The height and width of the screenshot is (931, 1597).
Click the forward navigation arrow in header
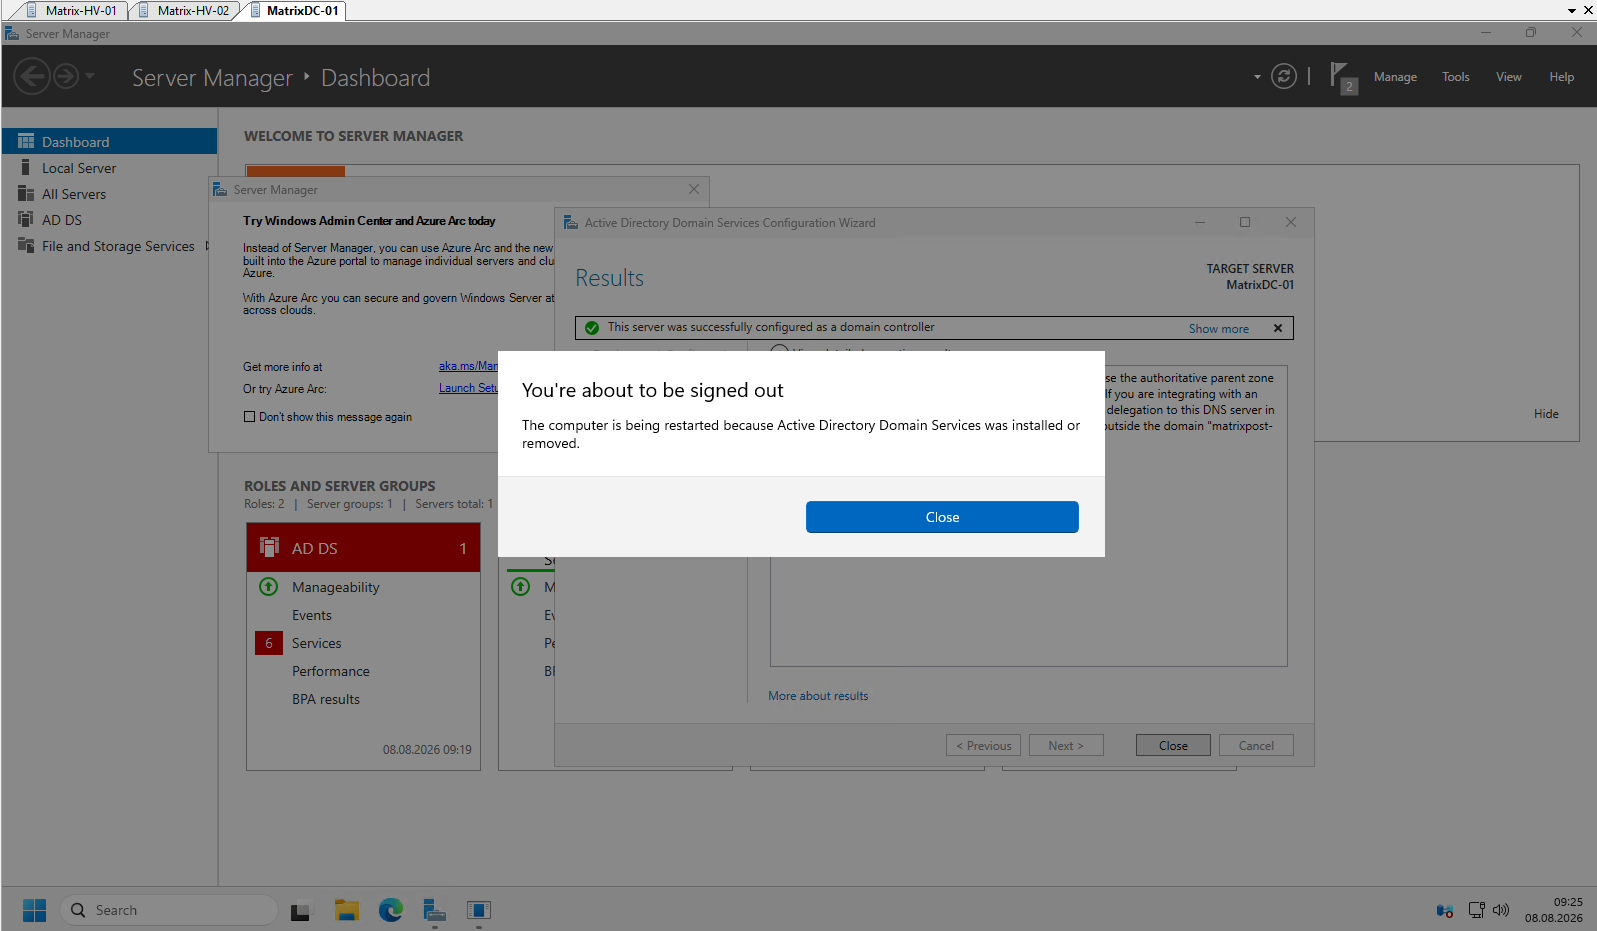pyautogui.click(x=66, y=76)
